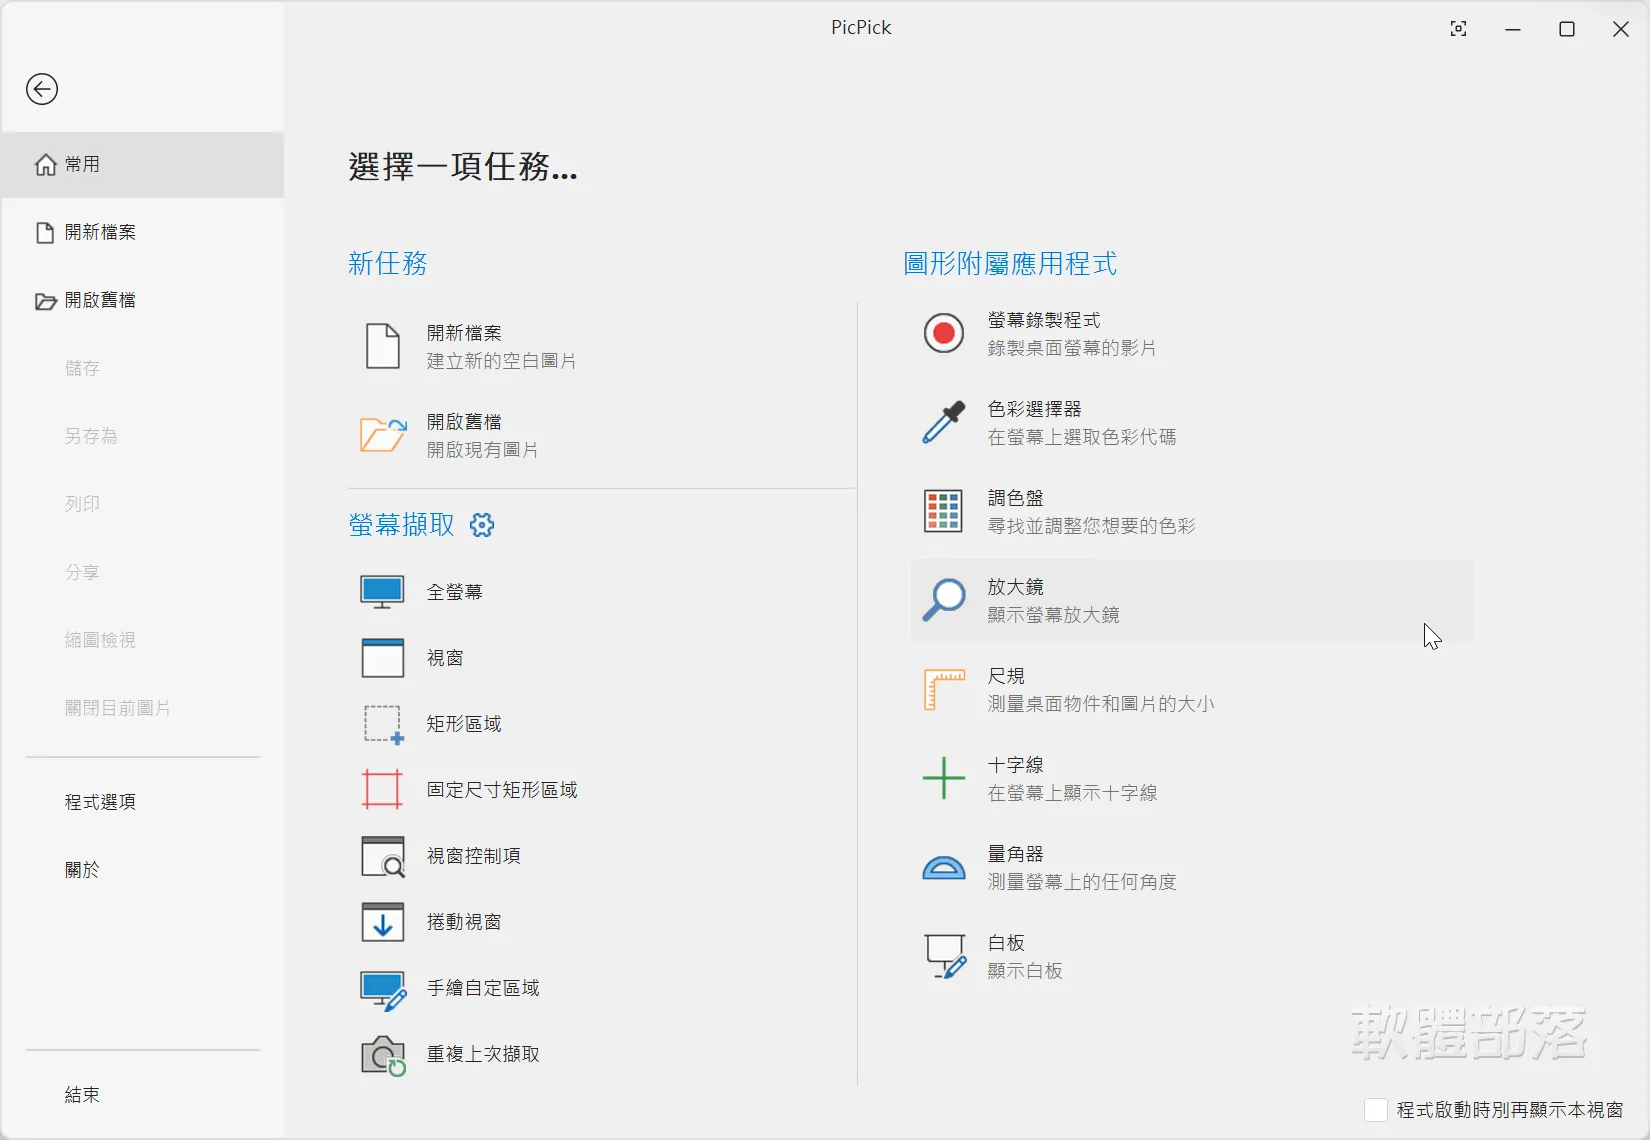The width and height of the screenshot is (1650, 1140).
Task: Click the 在螢幕上選取色彩代碼 description text
Action: 1082,437
